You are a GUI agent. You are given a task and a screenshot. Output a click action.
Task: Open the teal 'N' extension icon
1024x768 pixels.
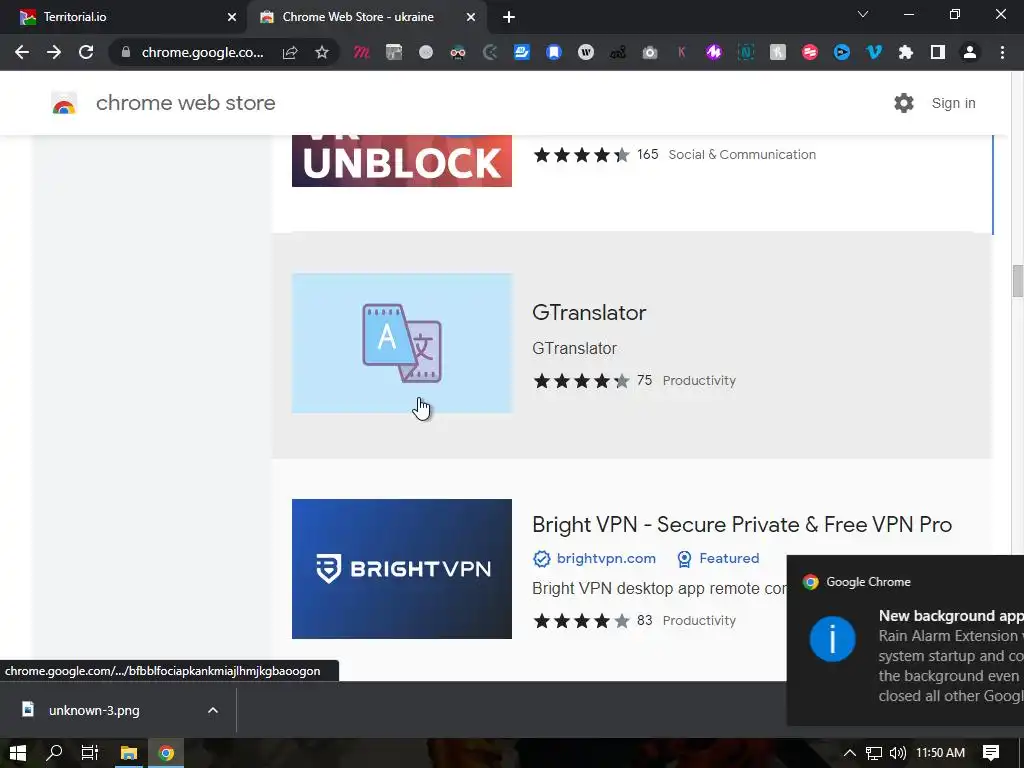[746, 52]
